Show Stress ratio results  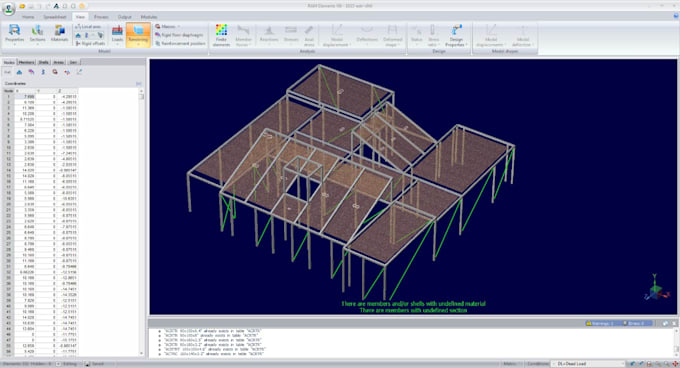433,35
